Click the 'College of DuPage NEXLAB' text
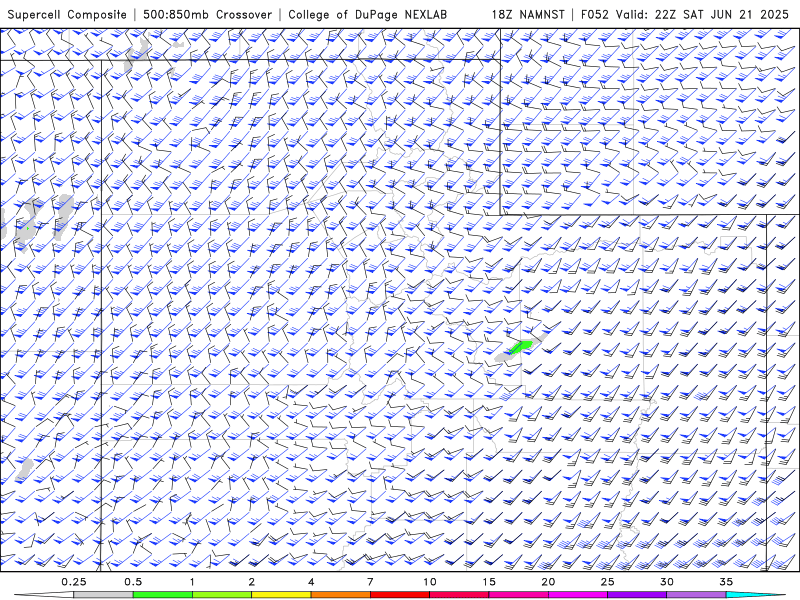This screenshot has width=800, height=600. click(x=367, y=14)
